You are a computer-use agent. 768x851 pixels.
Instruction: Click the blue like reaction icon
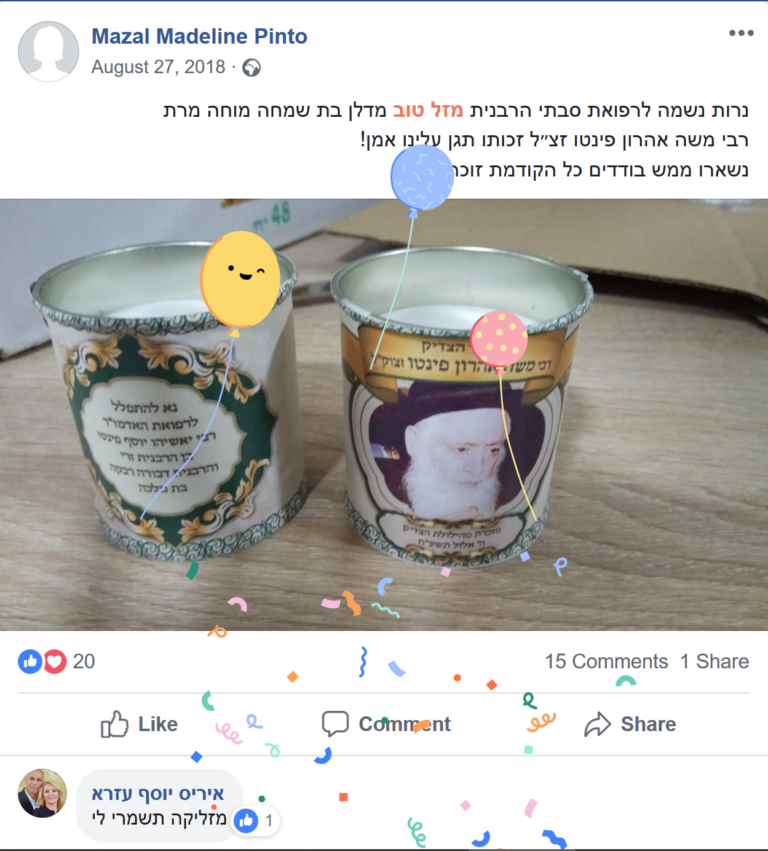tap(30, 662)
